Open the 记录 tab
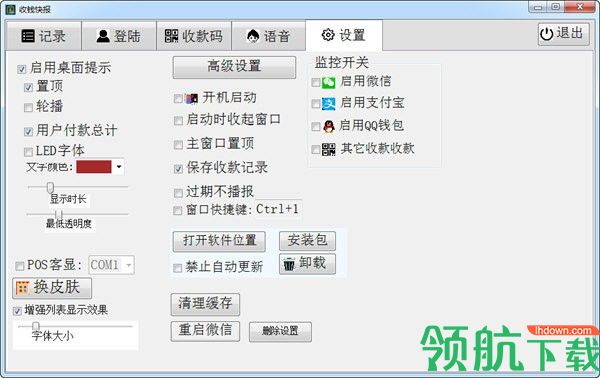Screen dimensions: 600x378 (x=44, y=36)
